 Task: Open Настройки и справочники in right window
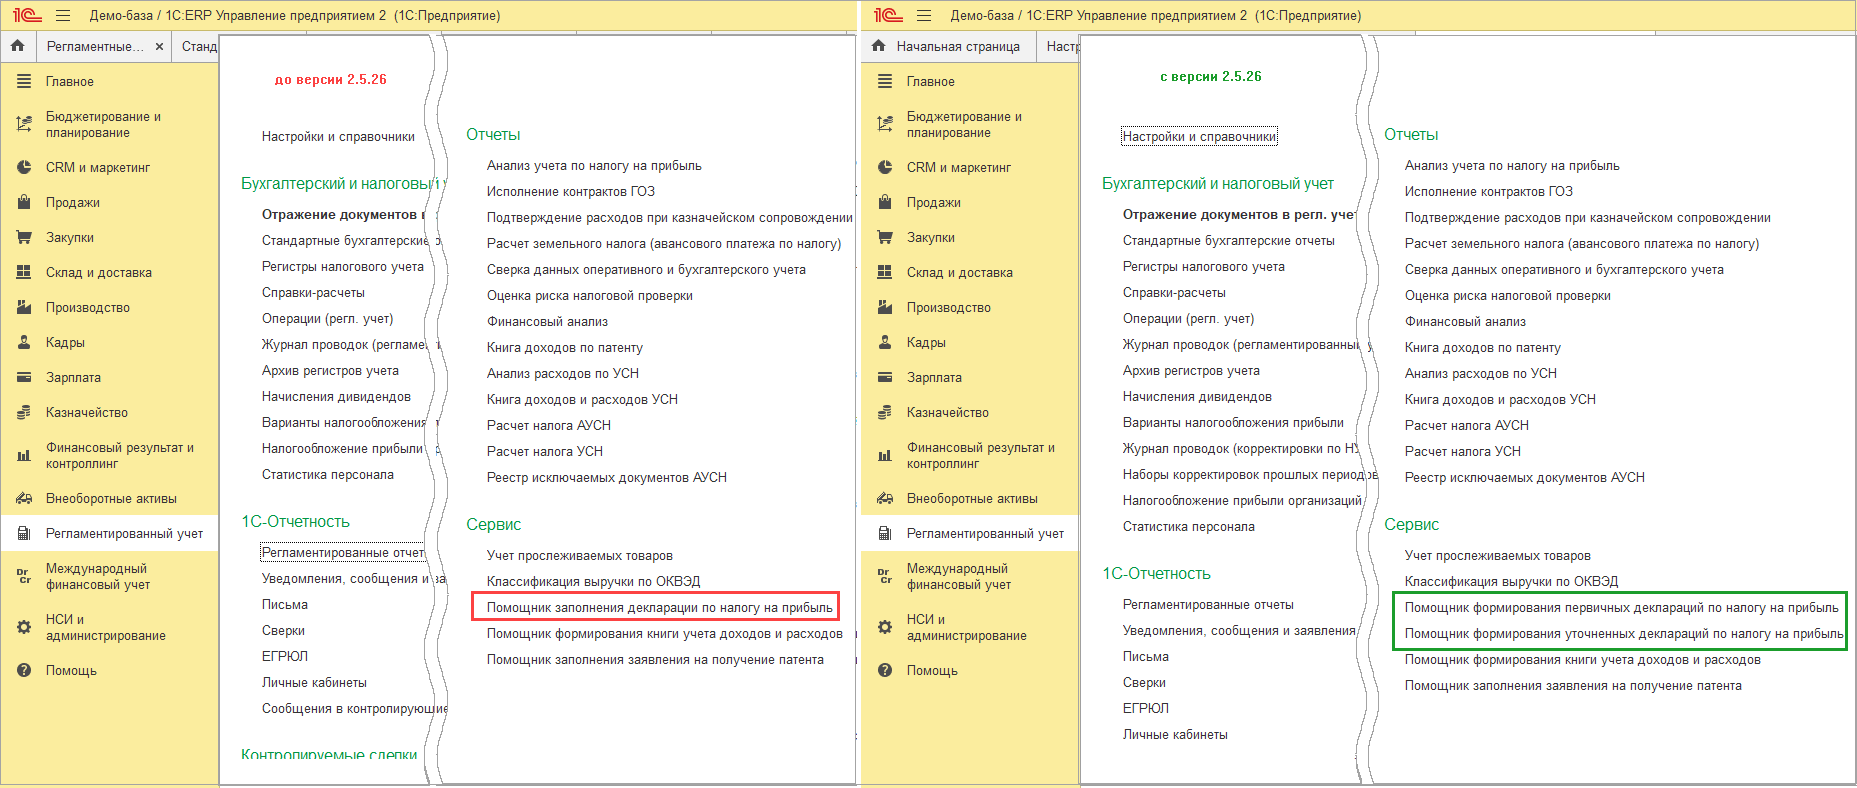point(1199,137)
